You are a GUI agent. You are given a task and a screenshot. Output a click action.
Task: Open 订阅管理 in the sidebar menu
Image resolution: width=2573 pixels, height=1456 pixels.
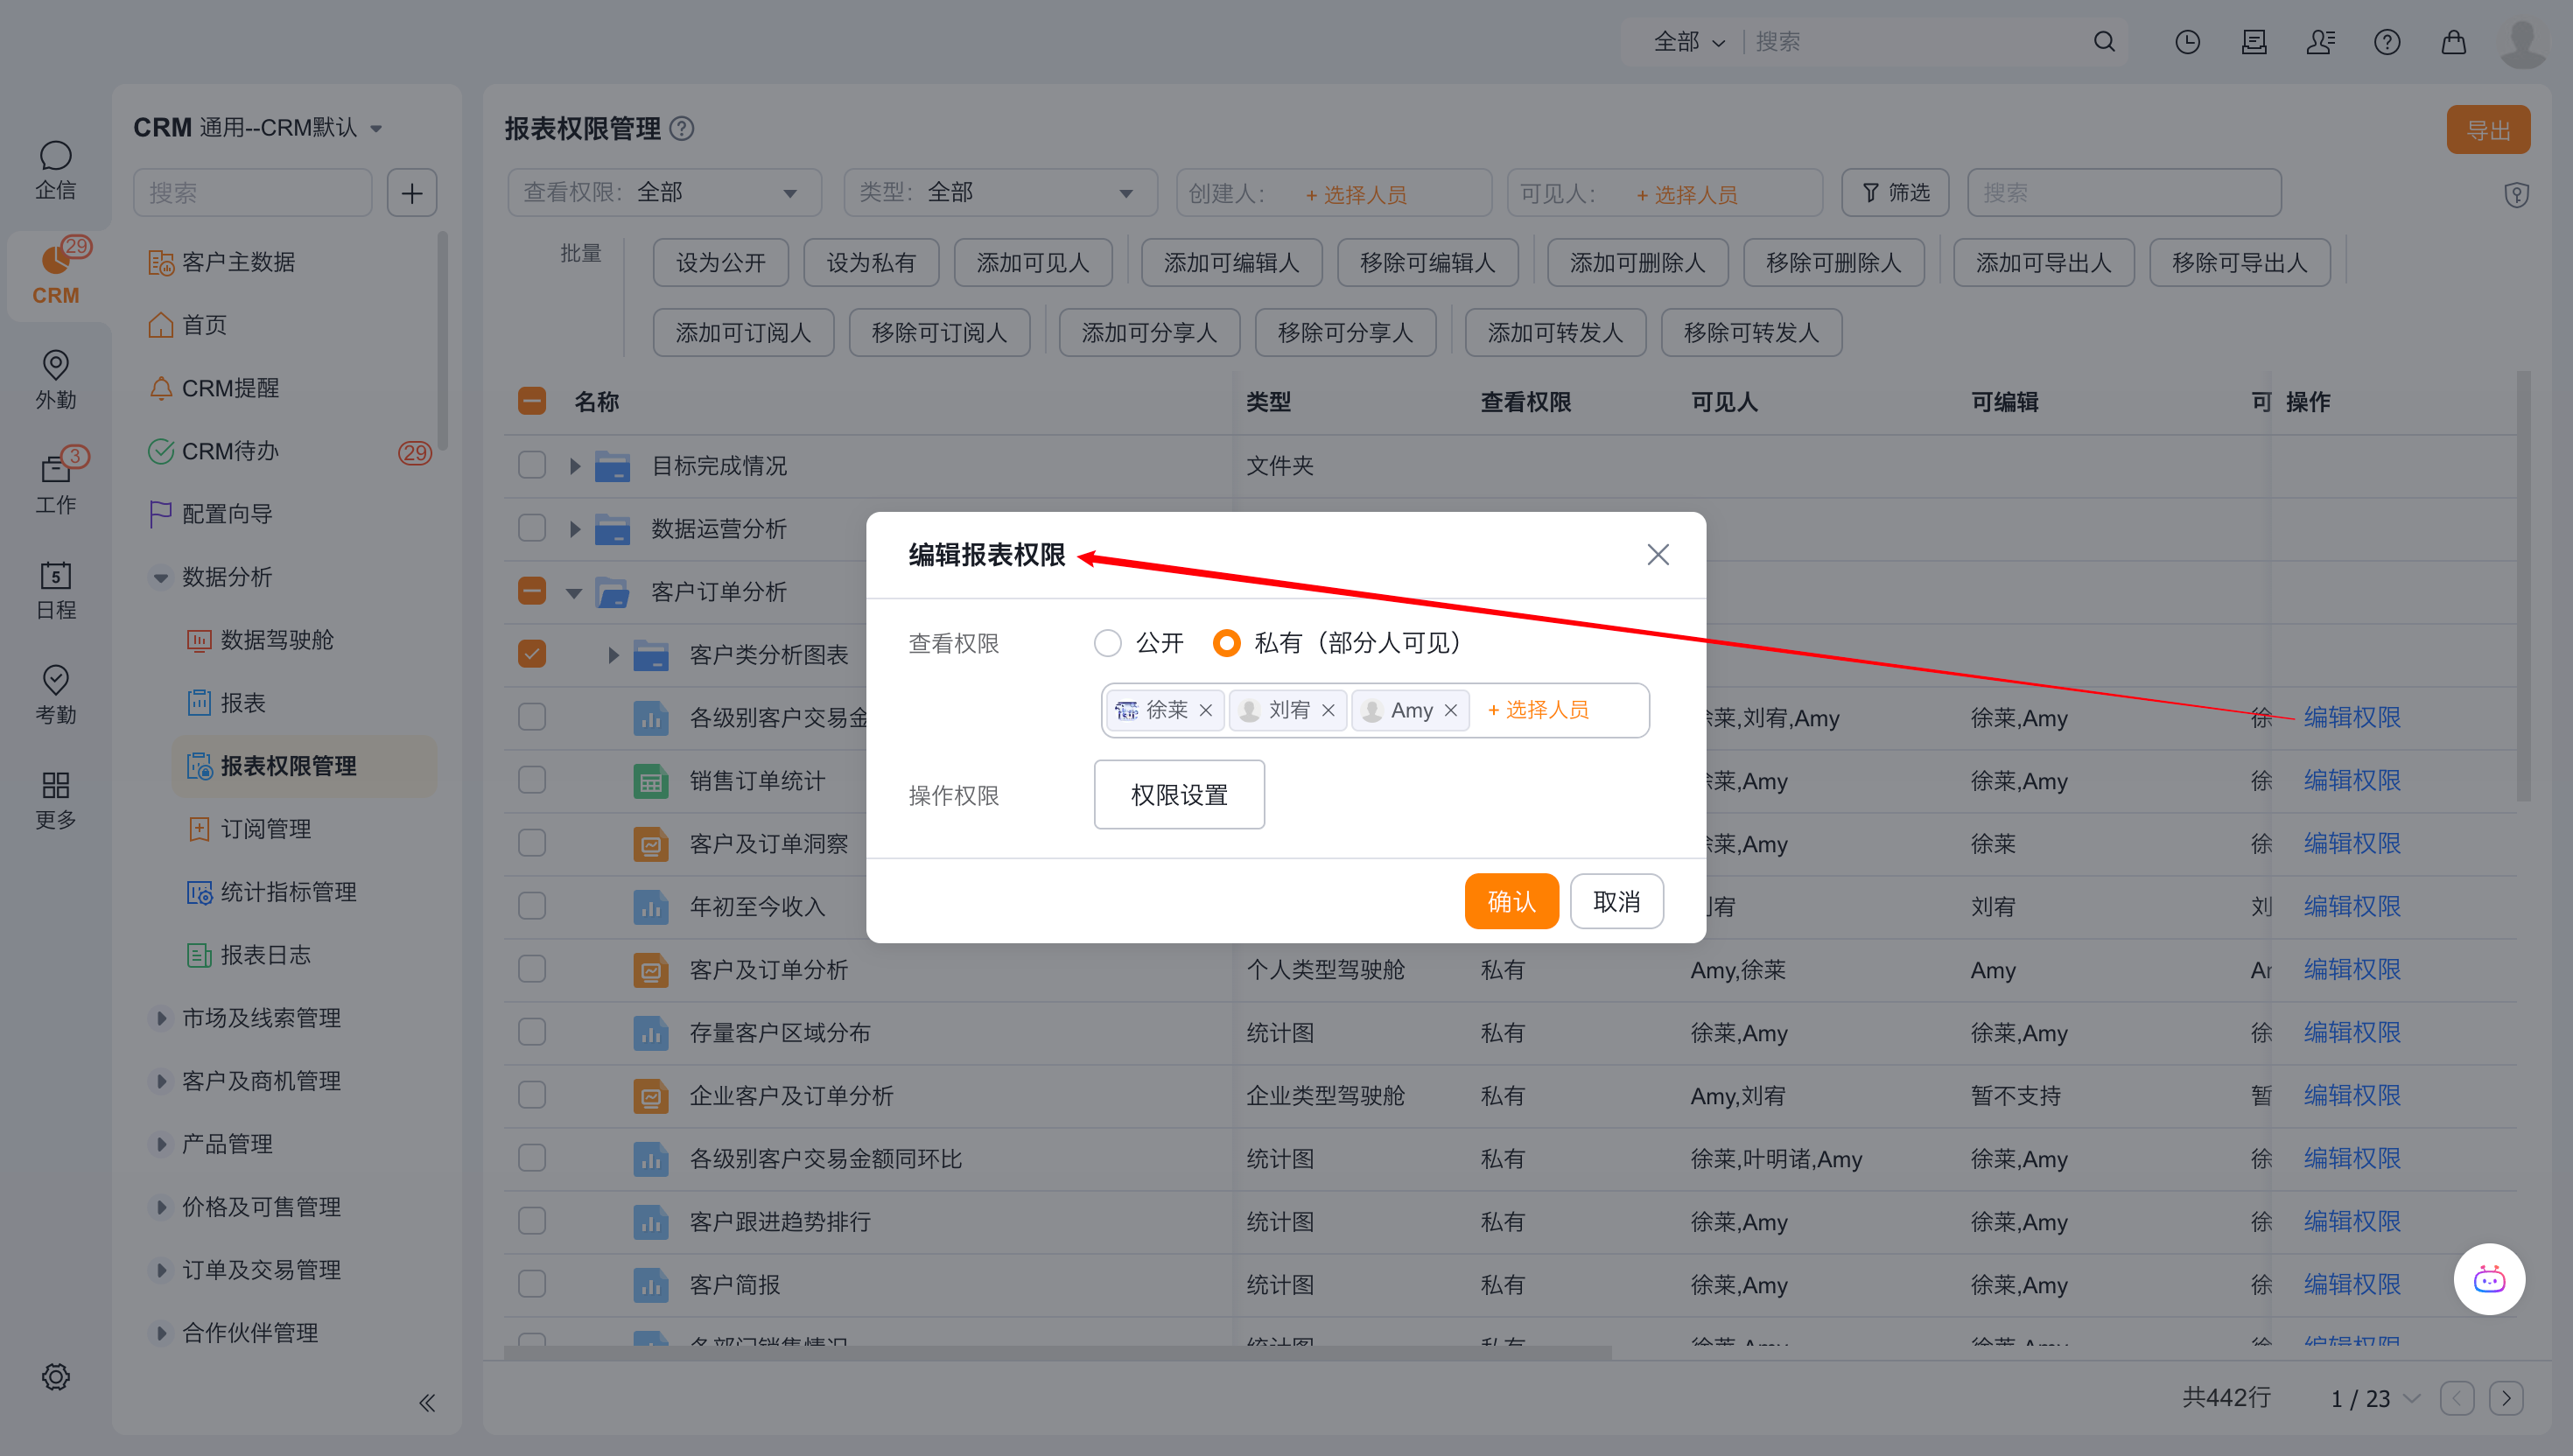pos(265,829)
